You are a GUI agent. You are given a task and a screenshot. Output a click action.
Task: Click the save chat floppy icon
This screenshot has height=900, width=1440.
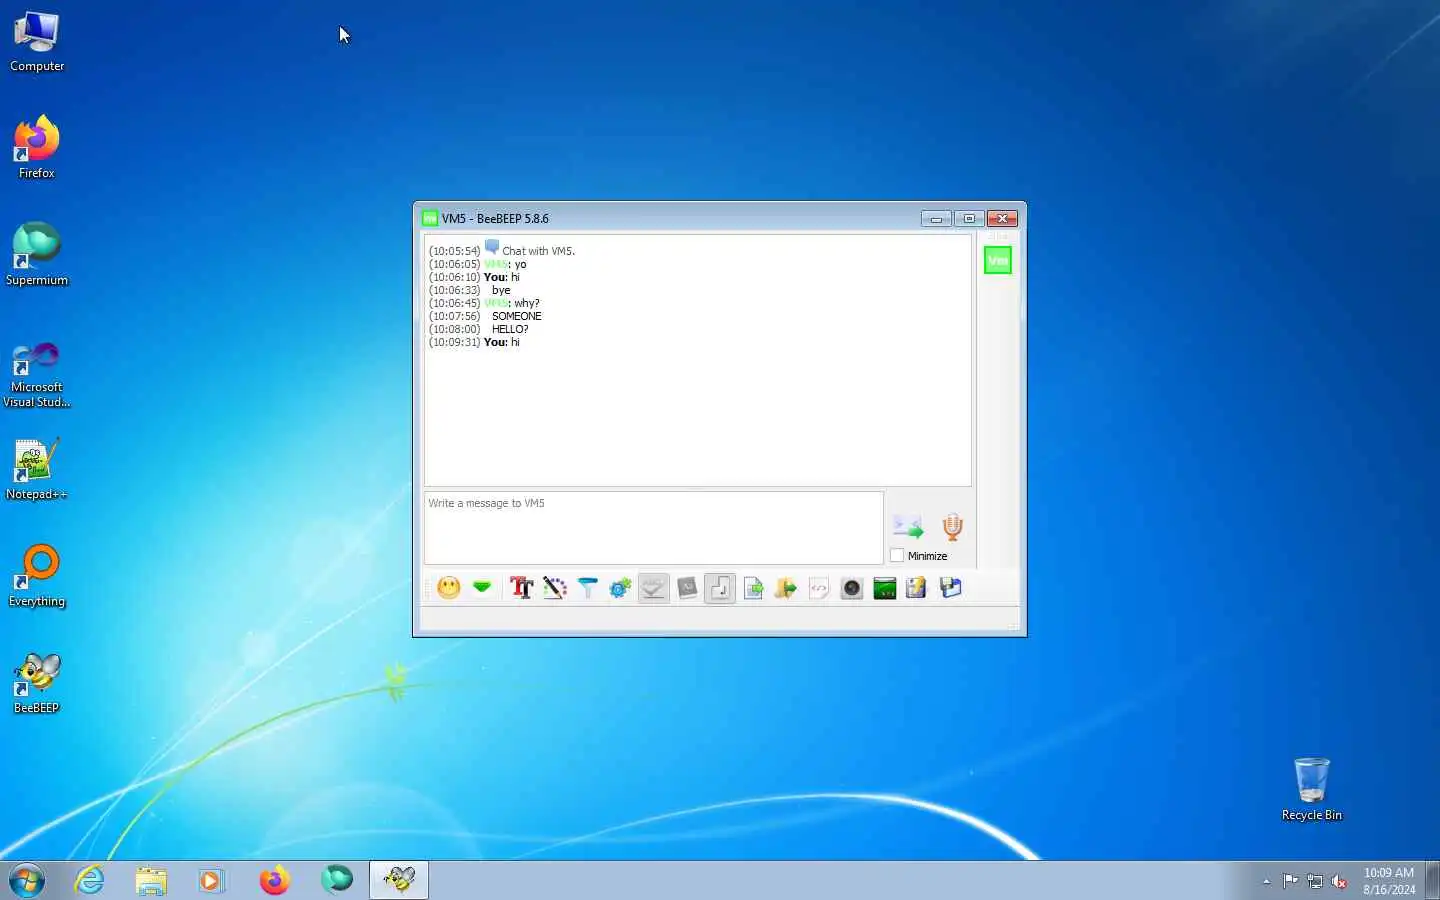[x=950, y=588]
